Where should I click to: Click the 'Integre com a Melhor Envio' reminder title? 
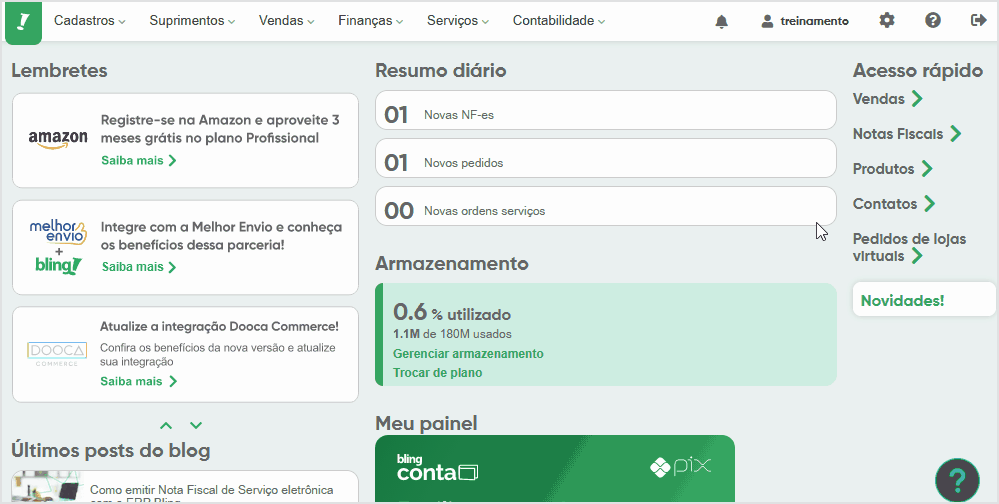coord(221,236)
